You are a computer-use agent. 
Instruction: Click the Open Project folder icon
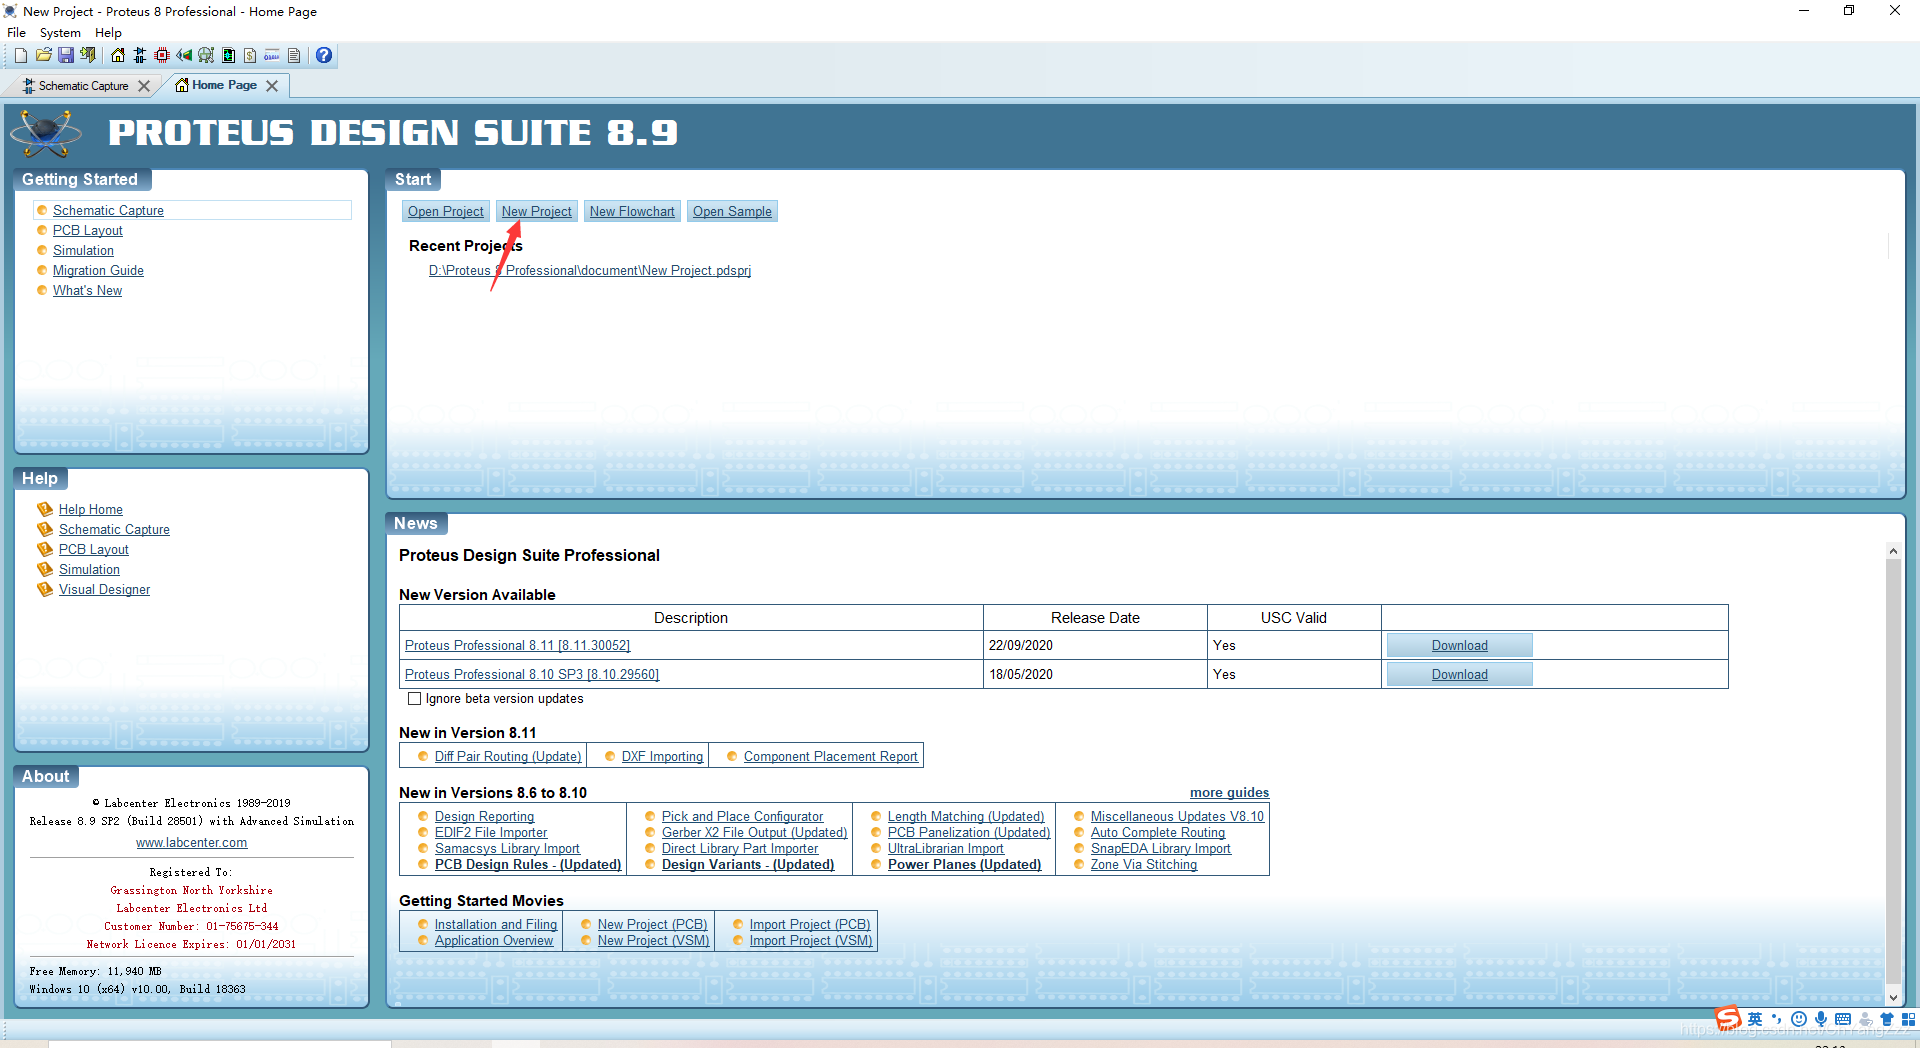tap(43, 56)
